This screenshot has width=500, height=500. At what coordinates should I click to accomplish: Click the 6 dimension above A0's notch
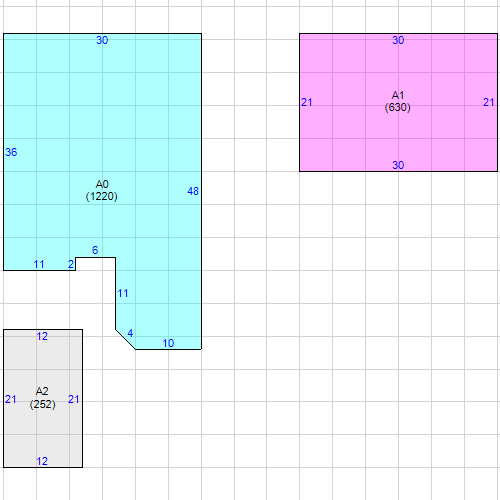coord(95,250)
